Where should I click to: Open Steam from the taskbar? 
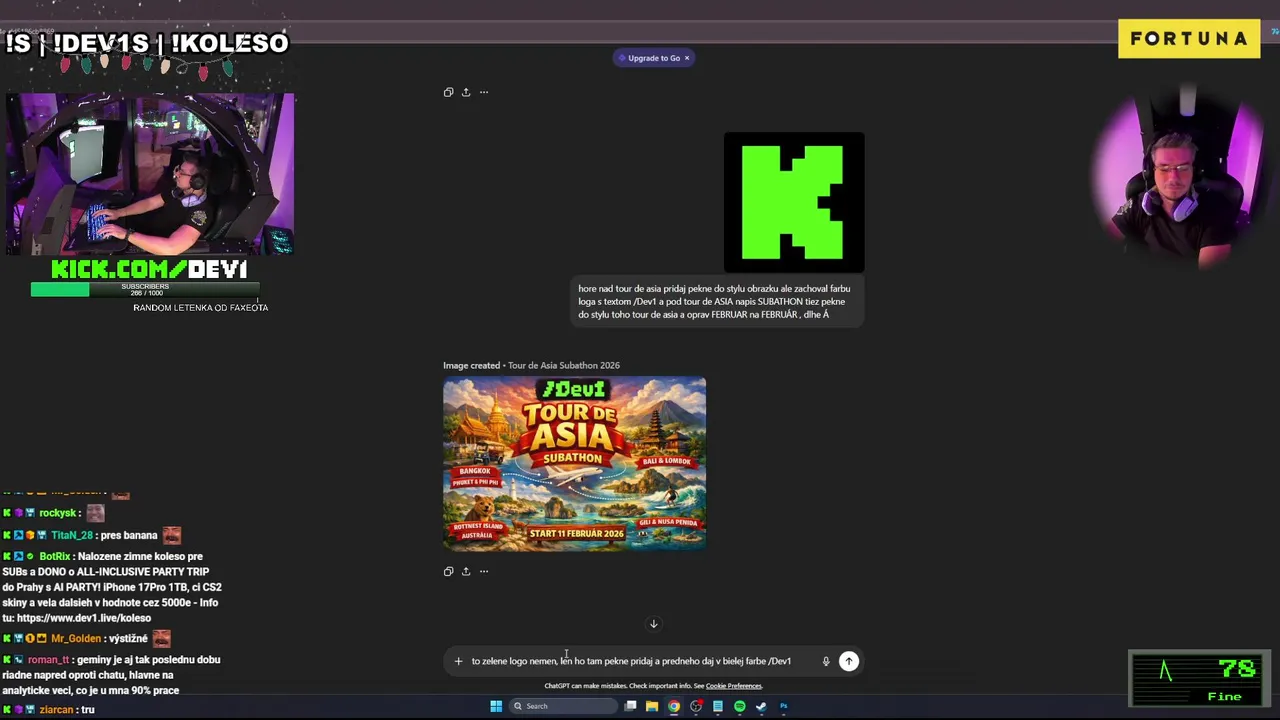click(x=762, y=706)
